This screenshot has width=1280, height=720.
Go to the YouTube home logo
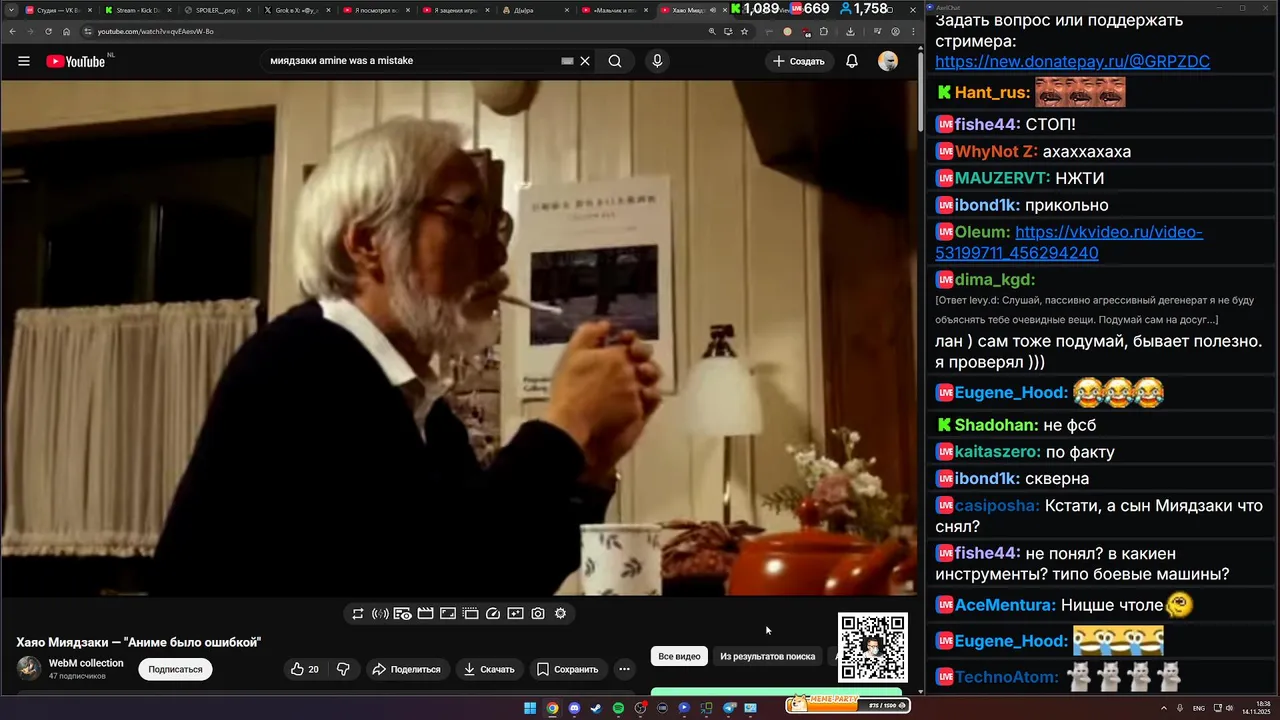click(75, 61)
